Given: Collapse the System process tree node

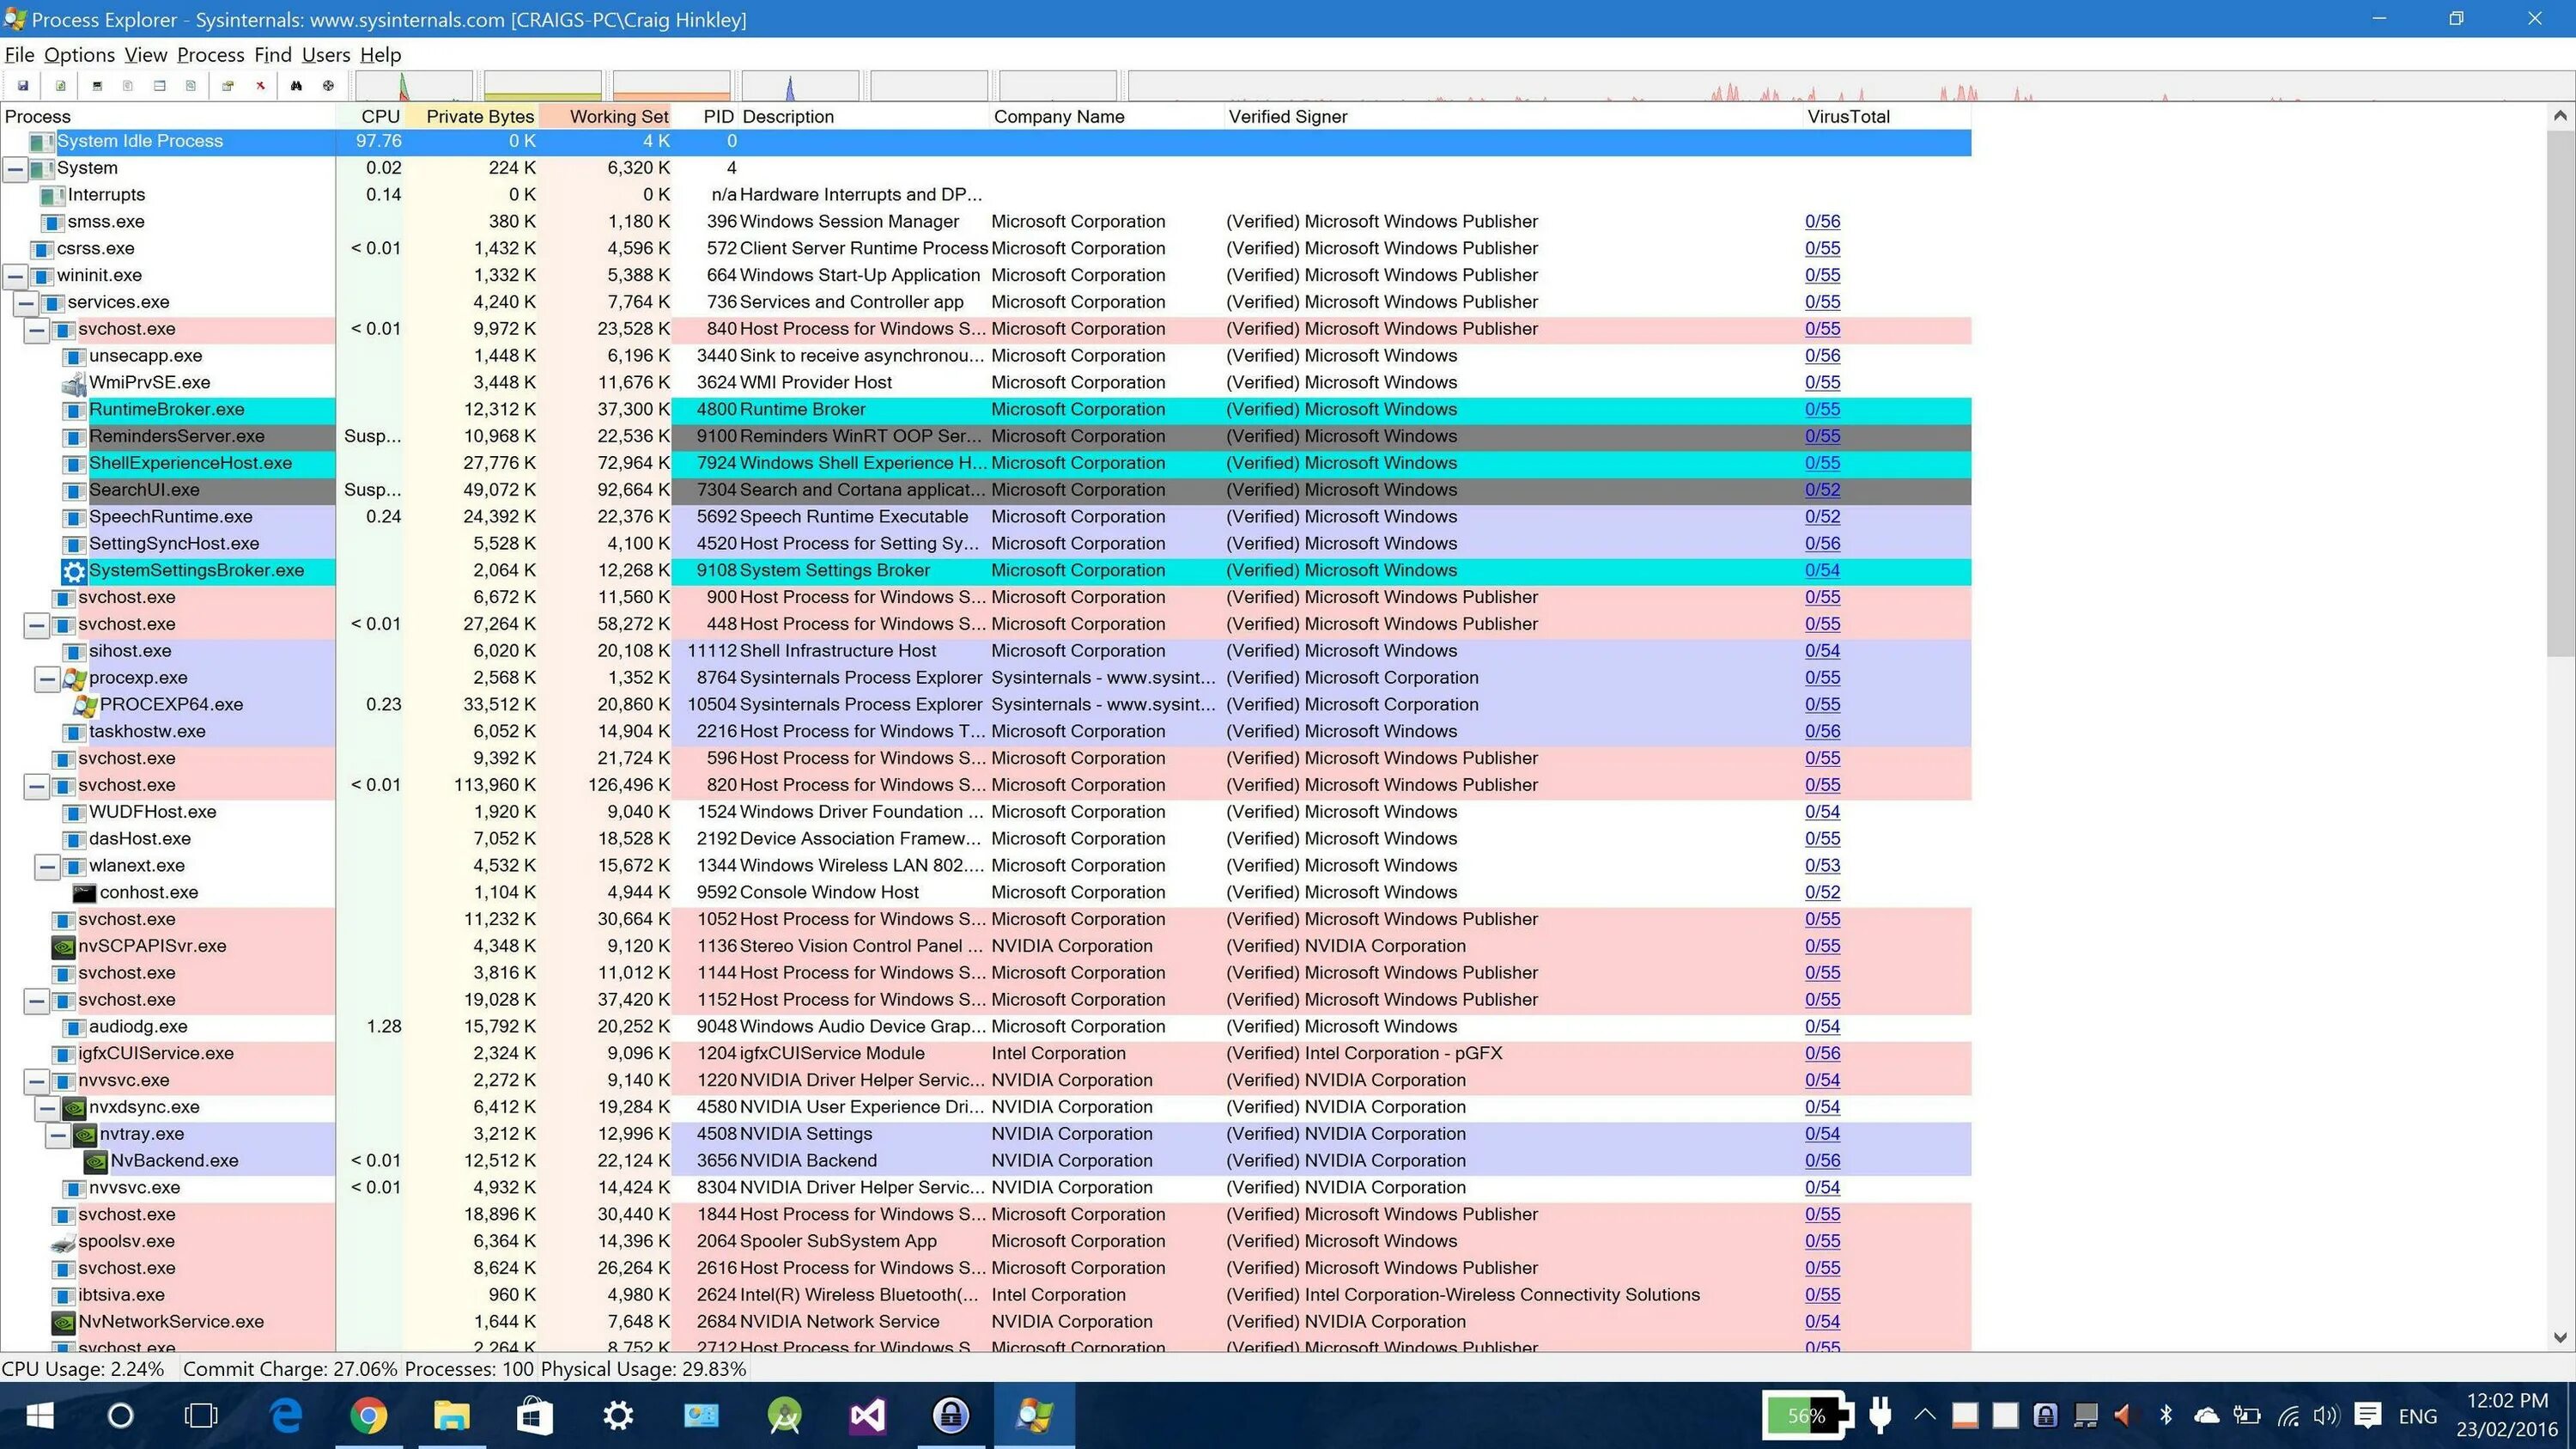Looking at the screenshot, I should coord(15,169).
